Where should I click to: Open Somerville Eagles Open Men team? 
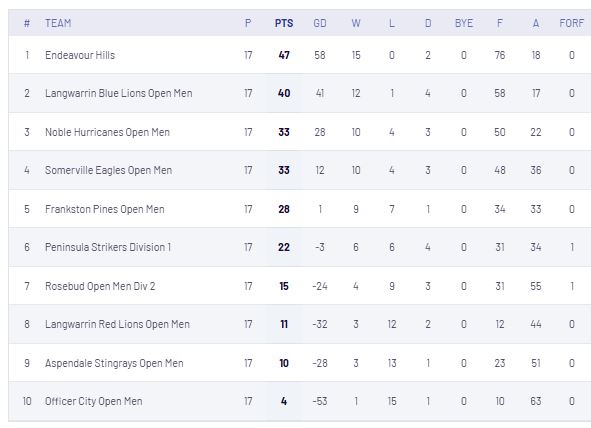(109, 170)
